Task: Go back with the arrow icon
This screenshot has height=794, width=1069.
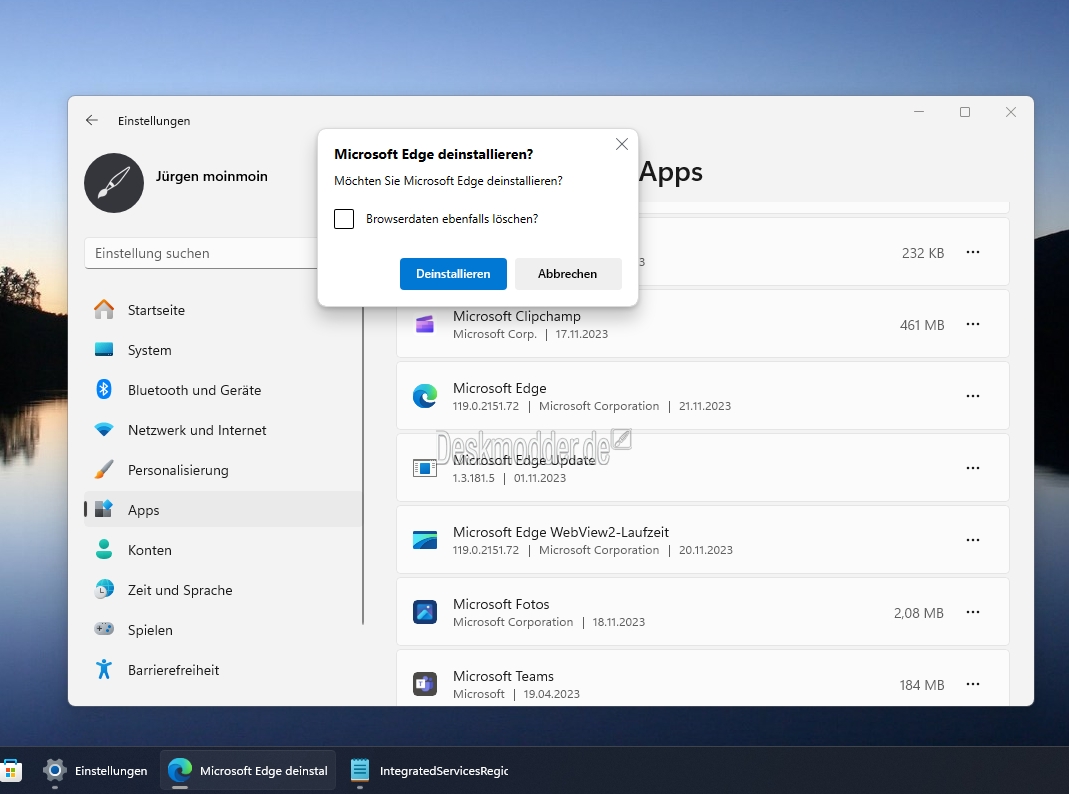Action: pos(91,121)
